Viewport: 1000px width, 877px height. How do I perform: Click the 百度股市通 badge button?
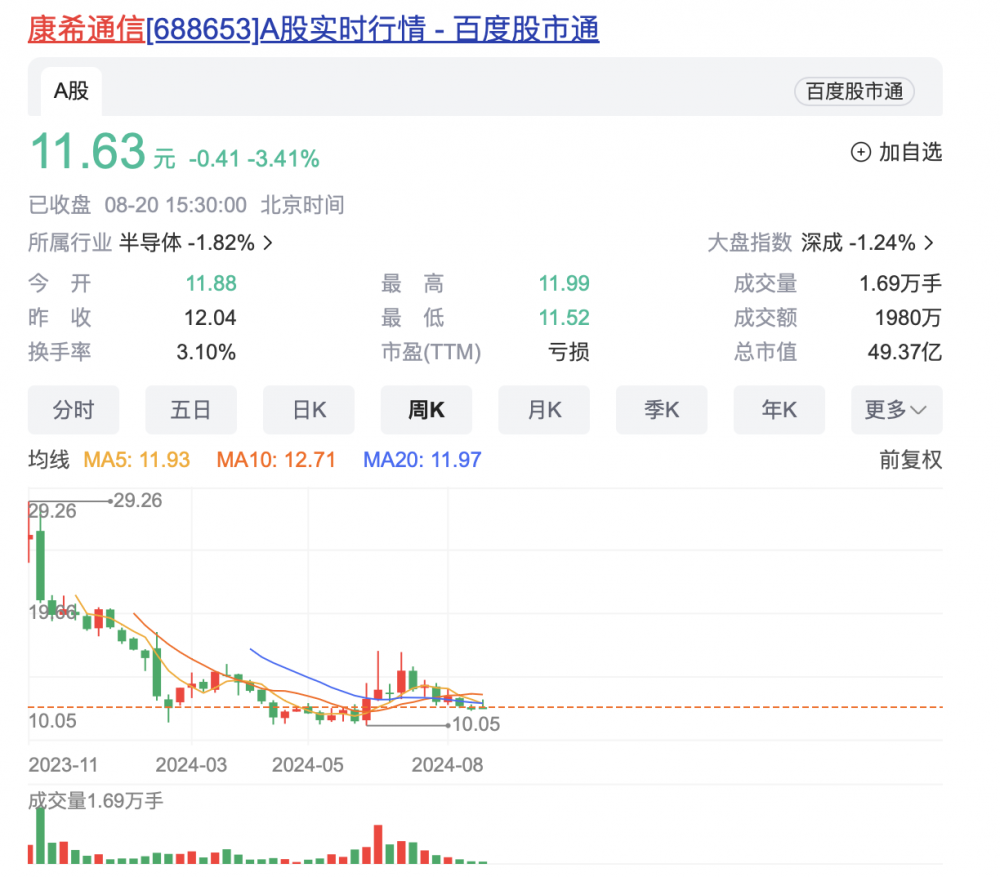point(854,91)
